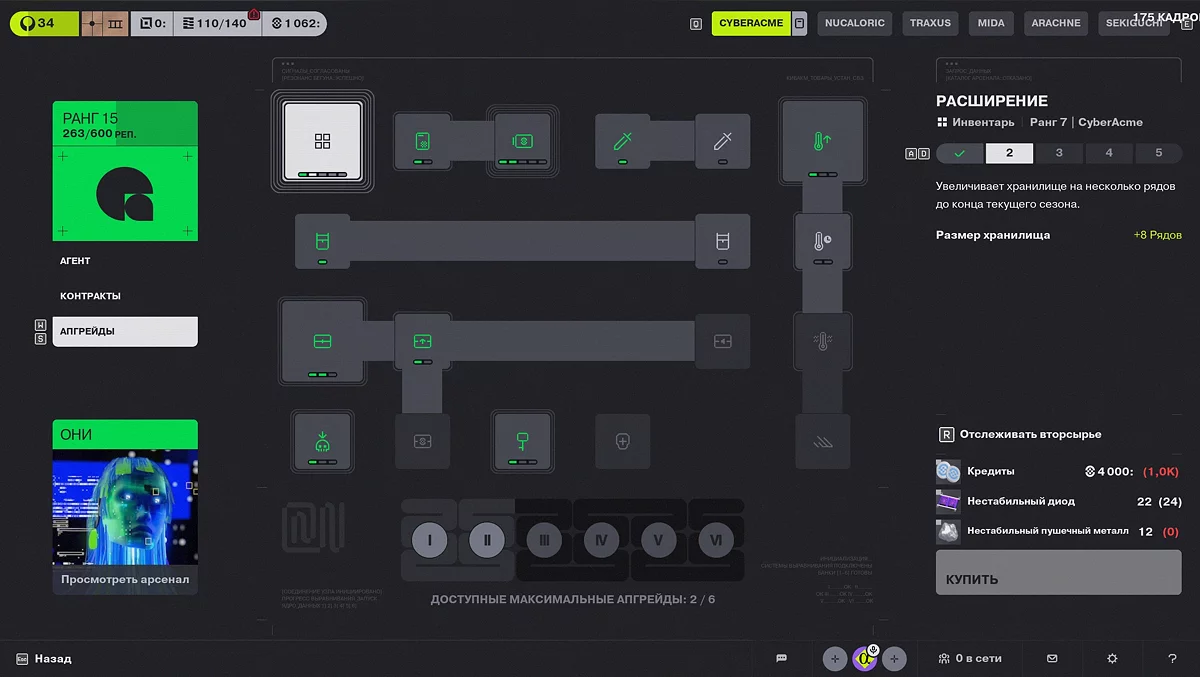
Task: Select the green crate with arrow node
Action: (422, 341)
